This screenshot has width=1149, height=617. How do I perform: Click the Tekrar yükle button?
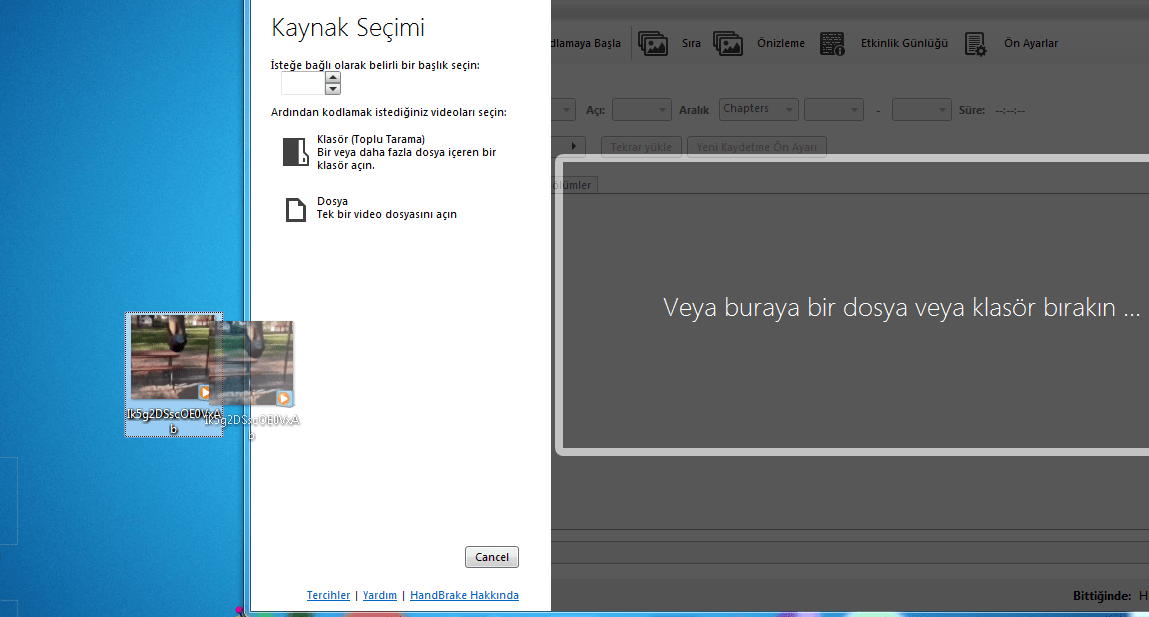(641, 147)
